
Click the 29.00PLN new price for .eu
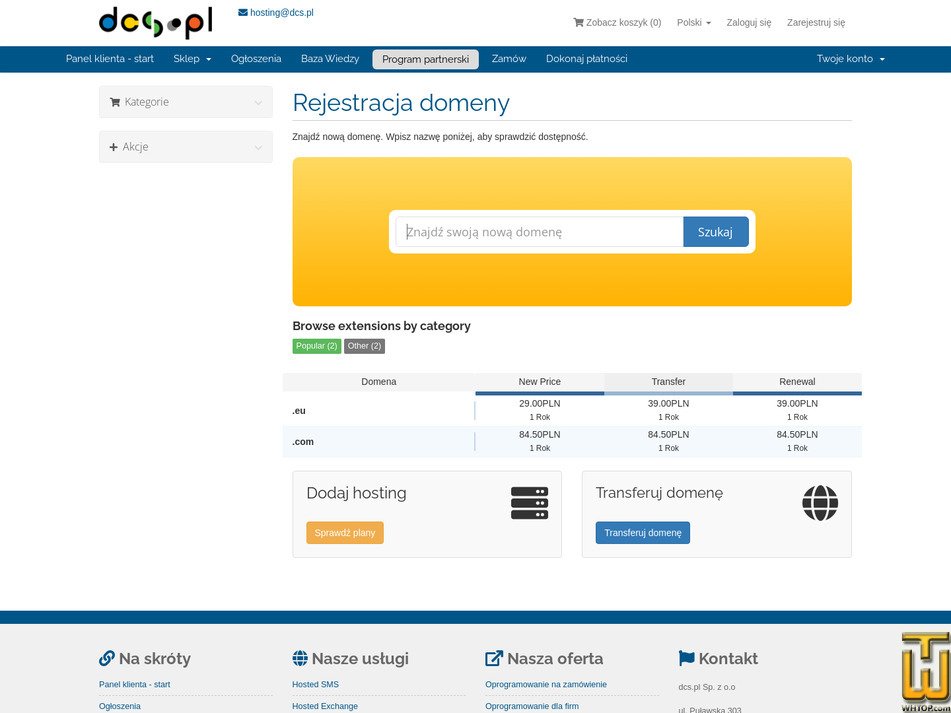pos(539,404)
